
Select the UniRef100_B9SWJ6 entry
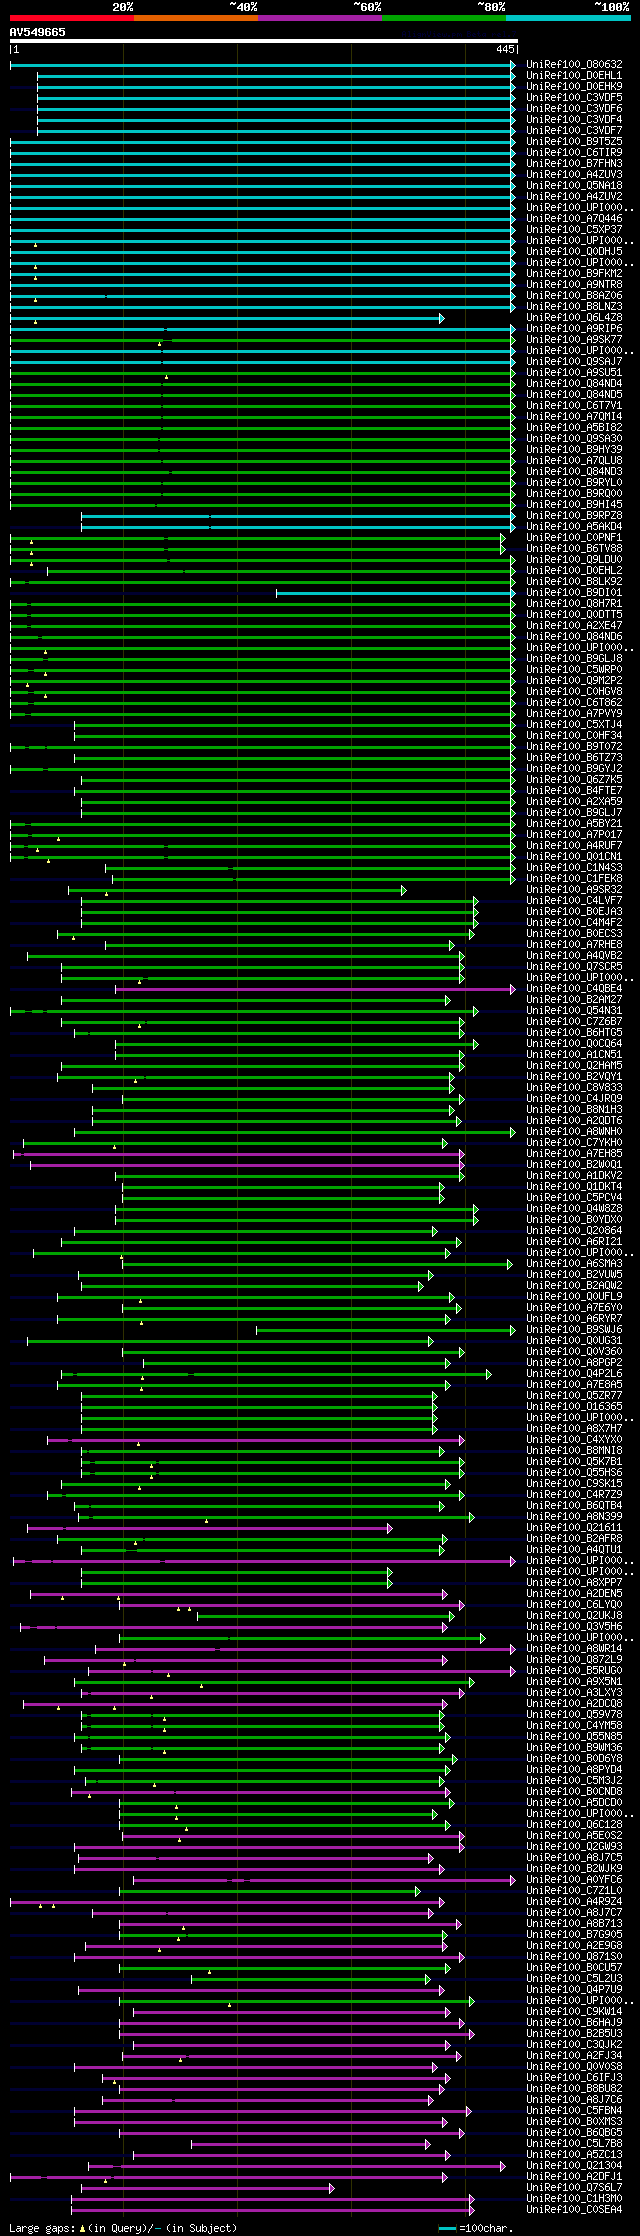[574, 1329]
